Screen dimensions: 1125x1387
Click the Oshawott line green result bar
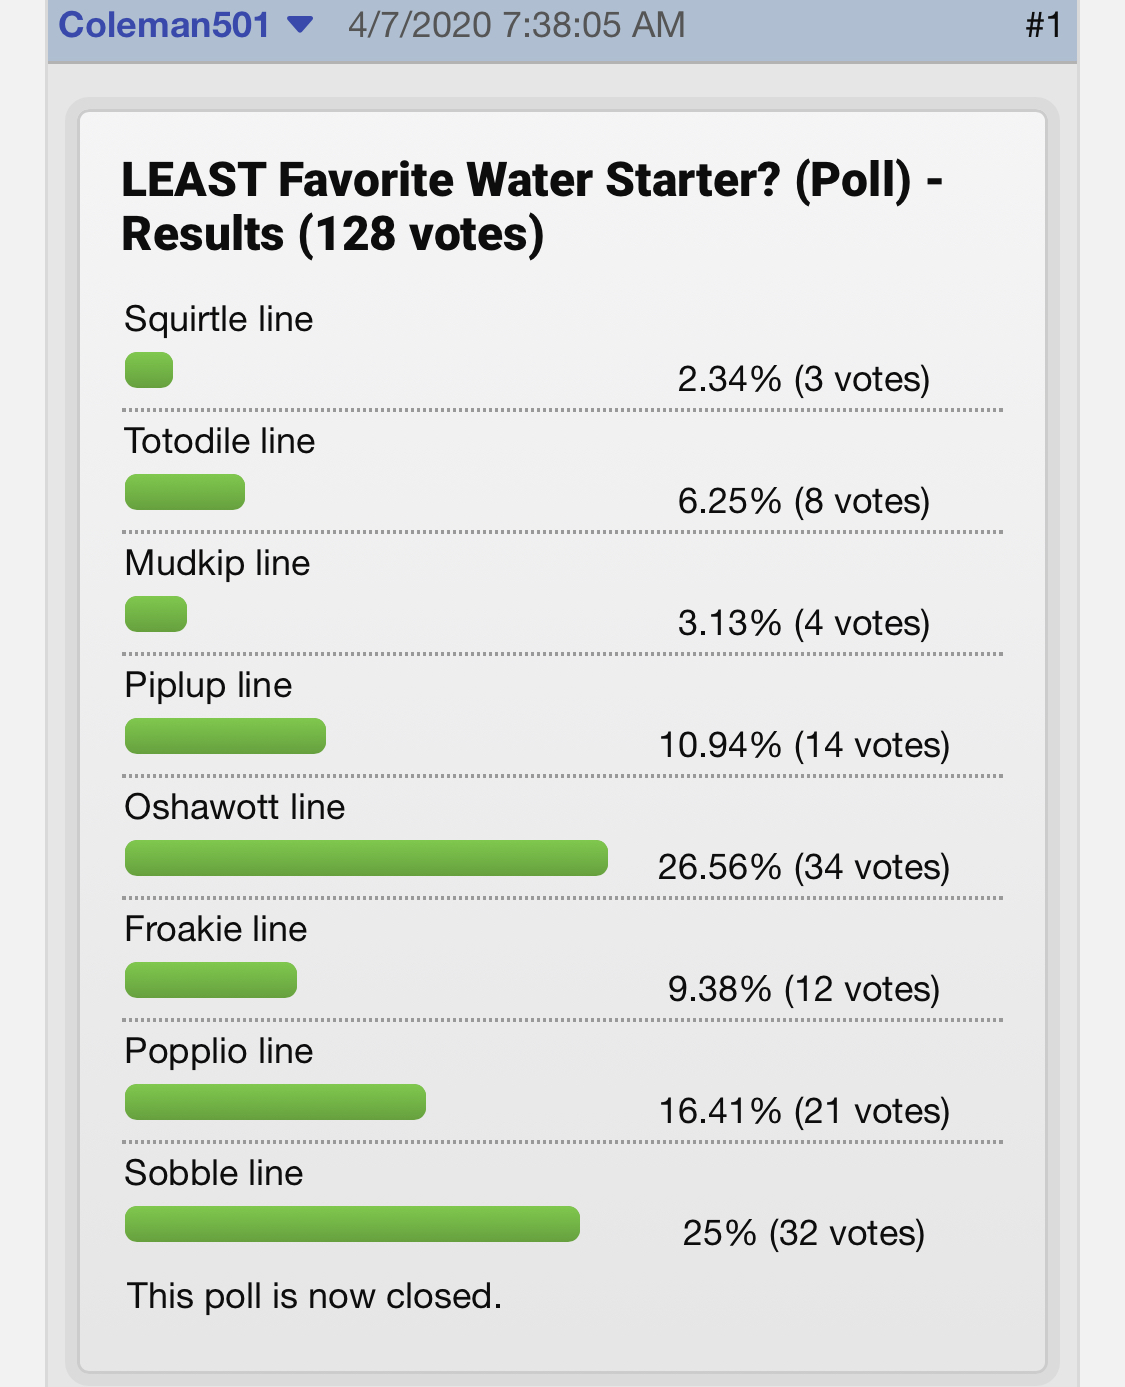point(366,858)
